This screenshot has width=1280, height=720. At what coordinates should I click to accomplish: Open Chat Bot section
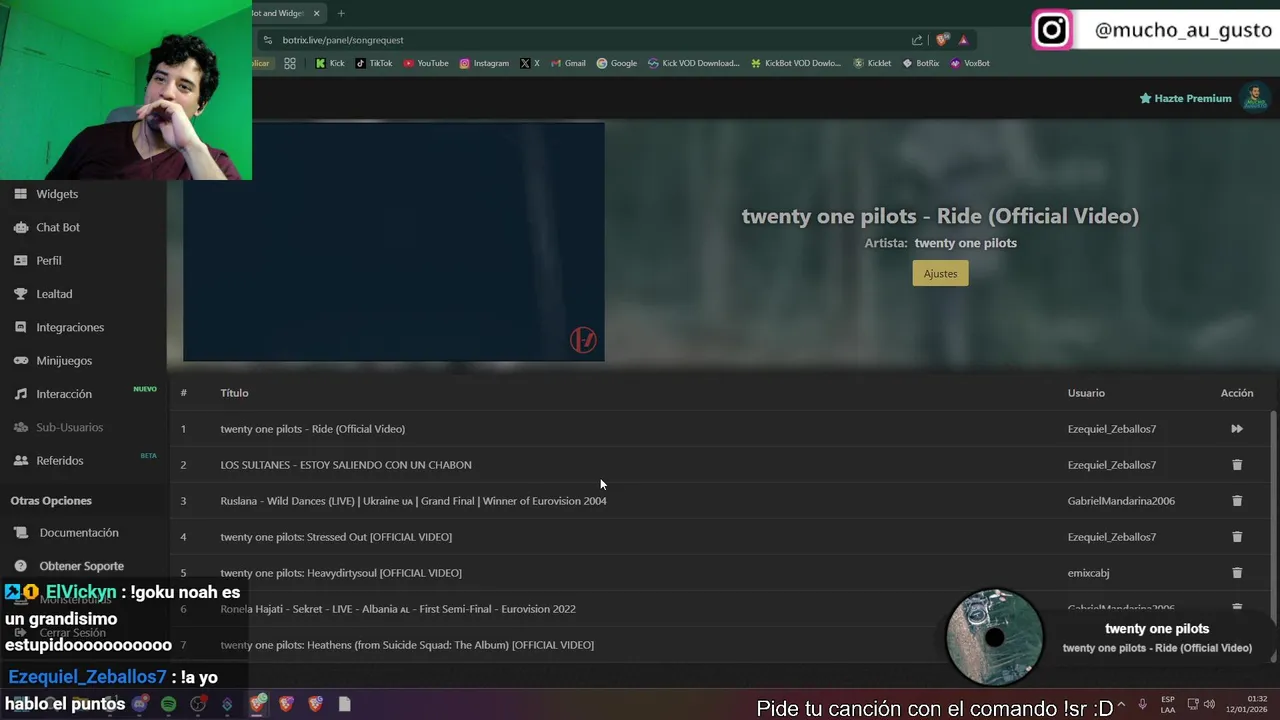58,227
